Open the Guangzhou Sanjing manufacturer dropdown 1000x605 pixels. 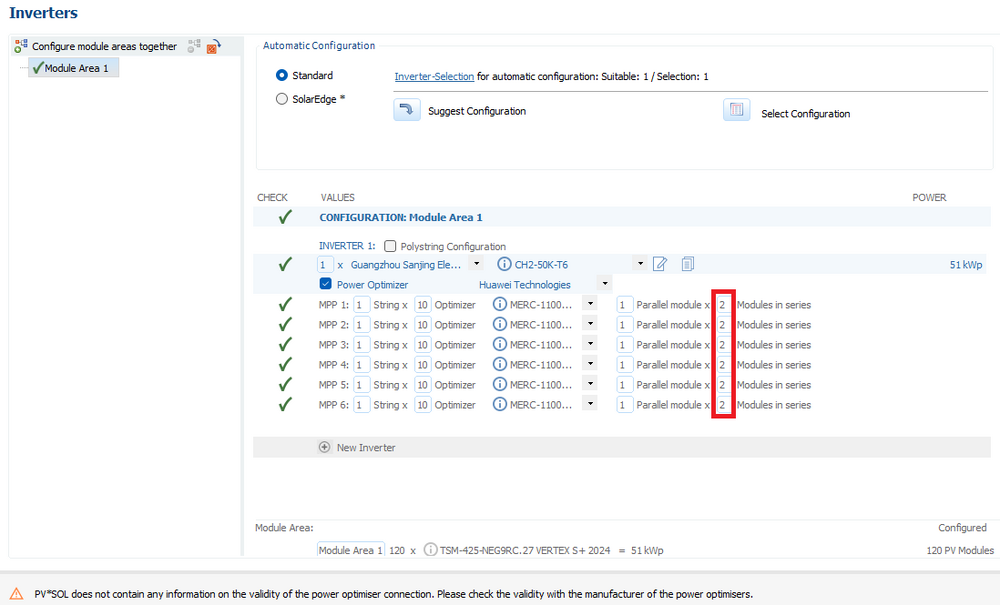476,263
